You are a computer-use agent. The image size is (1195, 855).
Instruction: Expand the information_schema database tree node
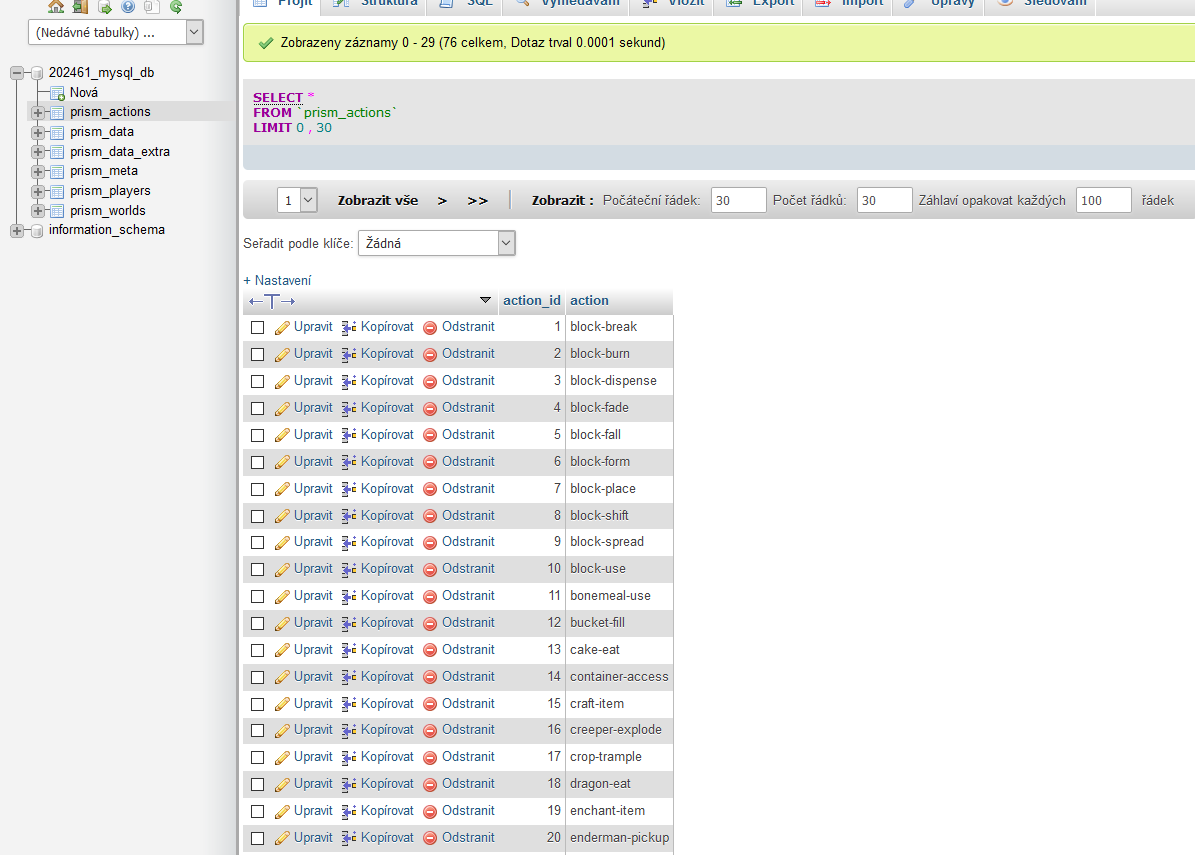17,230
